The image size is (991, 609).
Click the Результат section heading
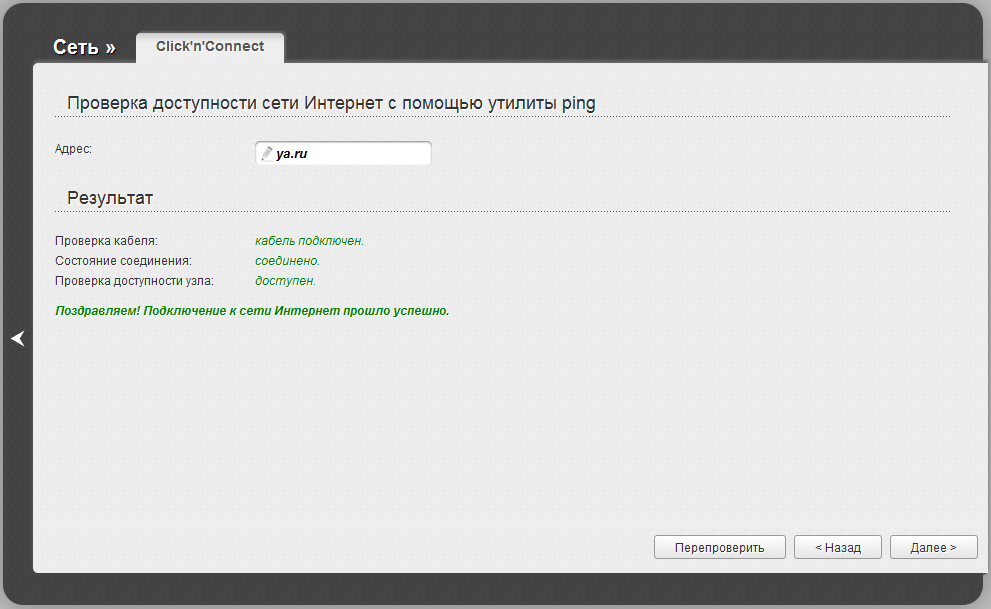[110, 197]
